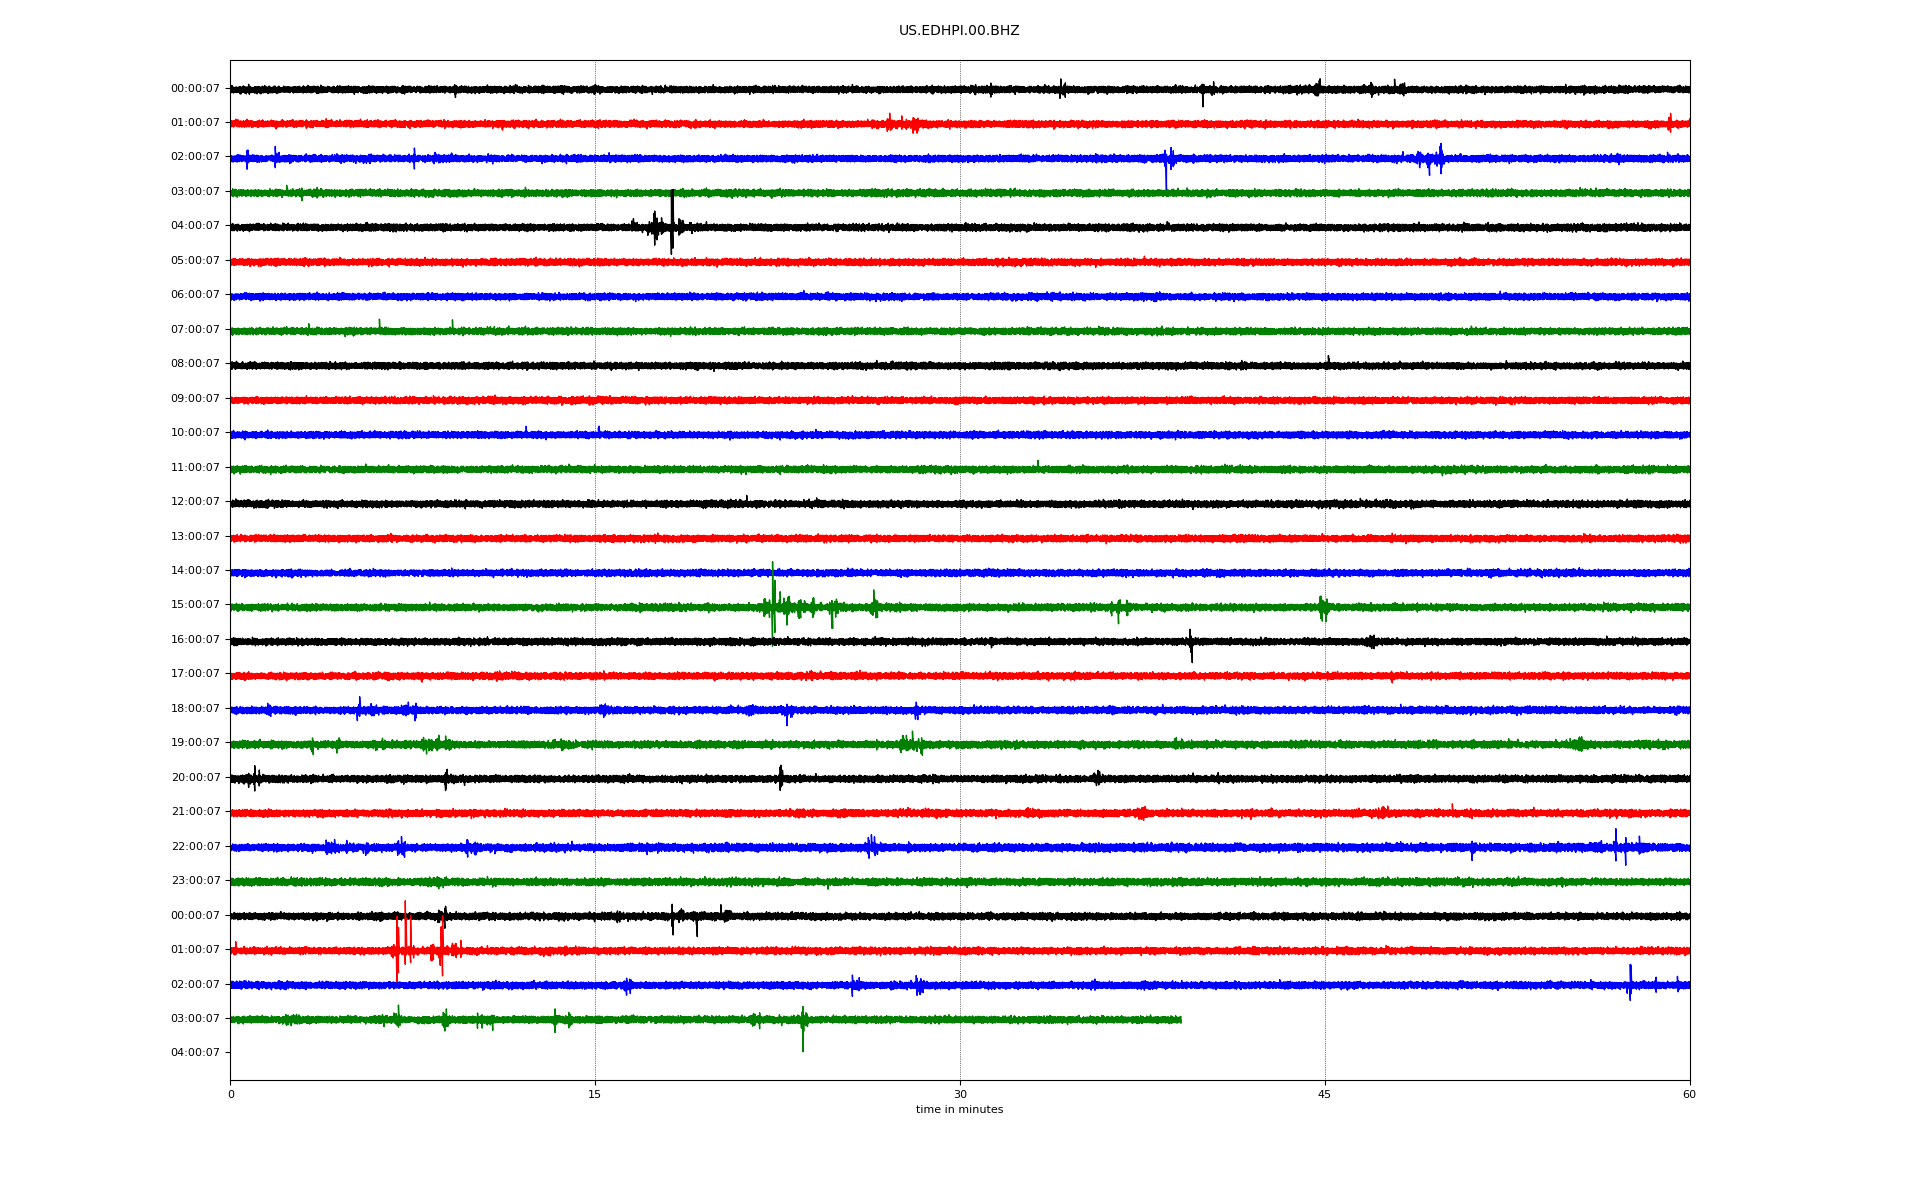Click the x-axis tick label 0

pyautogui.click(x=231, y=1094)
